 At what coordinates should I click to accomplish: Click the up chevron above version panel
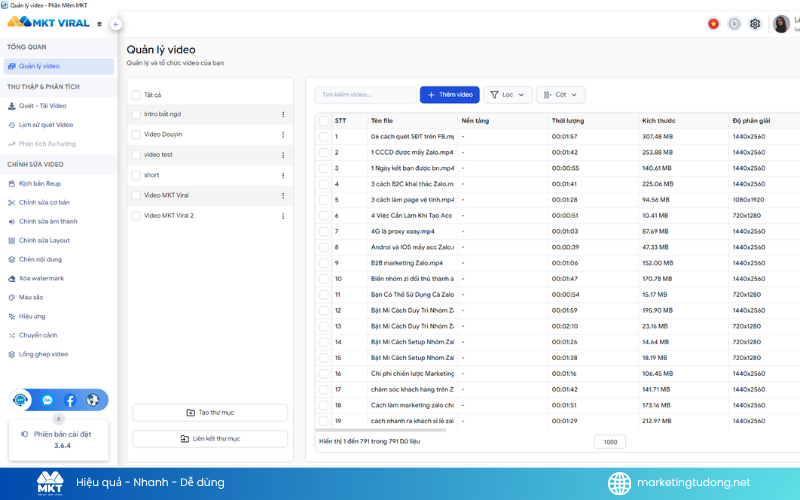pos(59,419)
